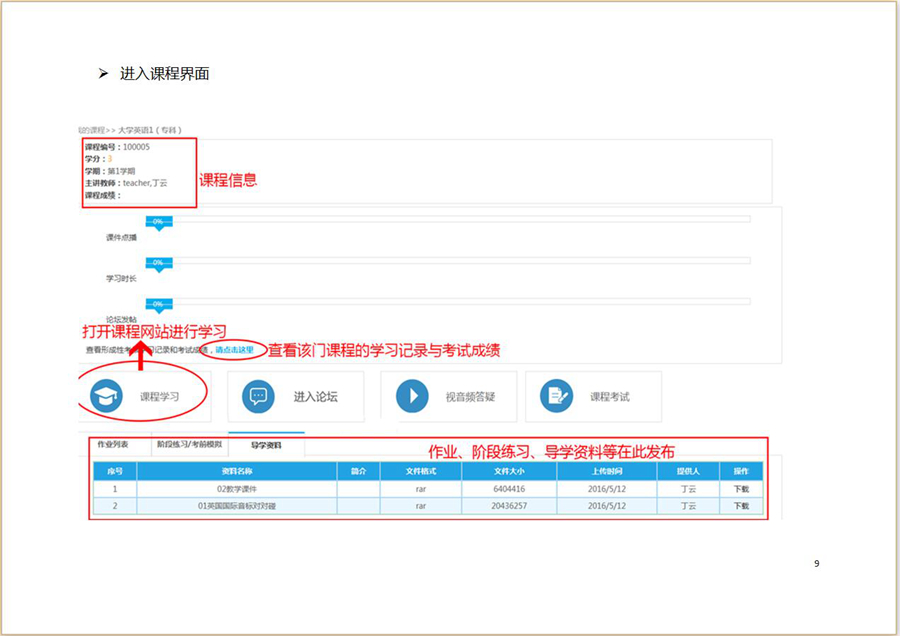The image size is (900, 636).
Task: Click the 学习时长 0% progress marker
Action: point(158,263)
